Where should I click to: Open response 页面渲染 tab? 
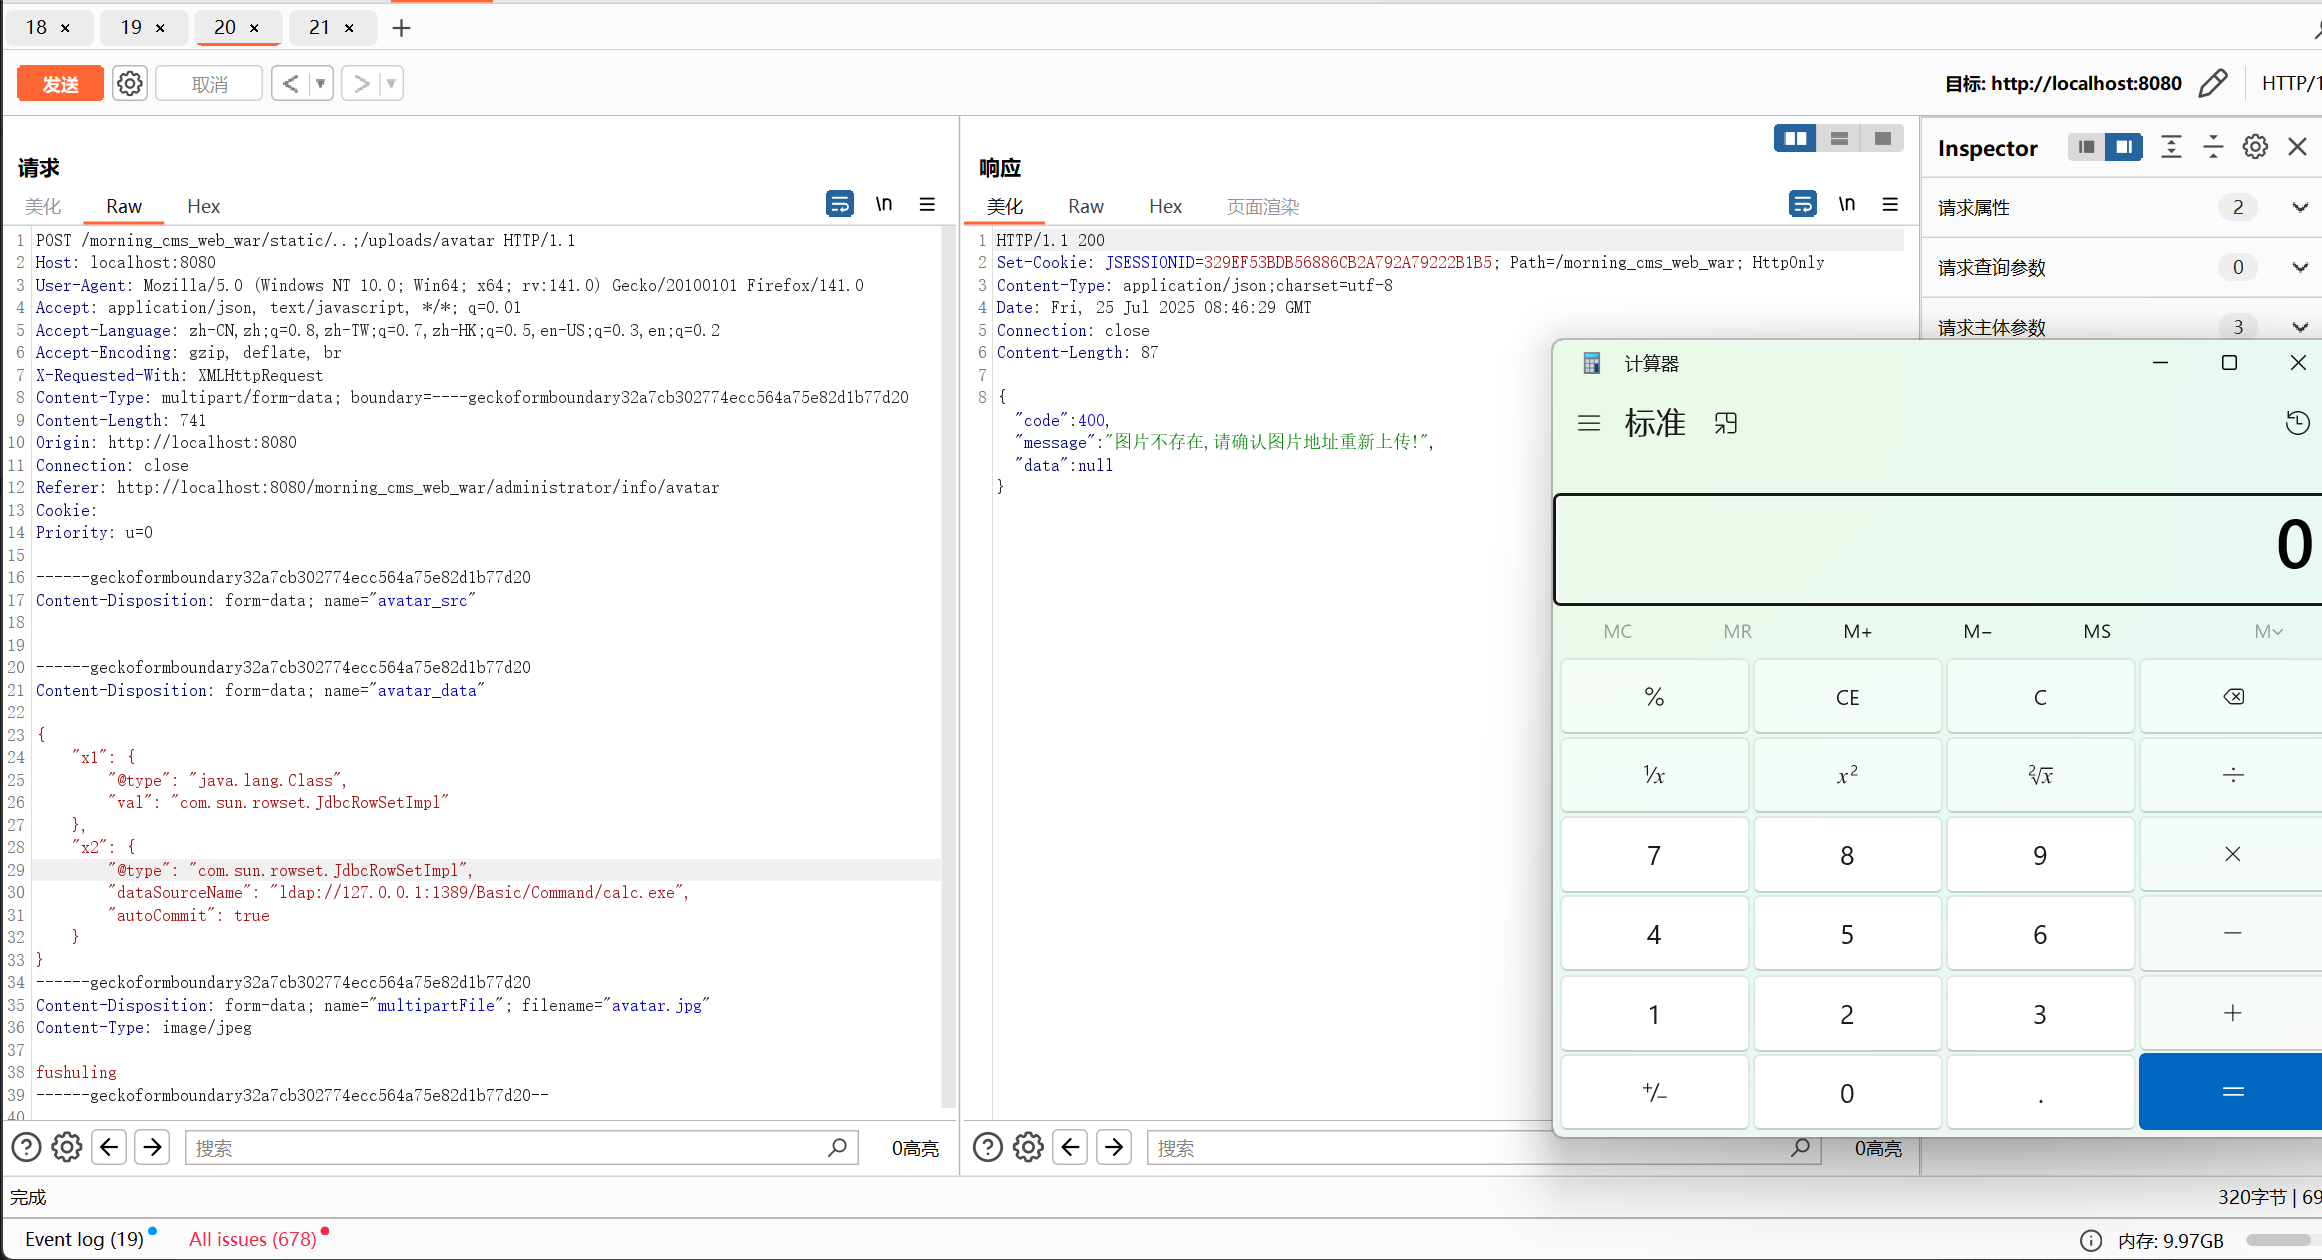click(1262, 206)
